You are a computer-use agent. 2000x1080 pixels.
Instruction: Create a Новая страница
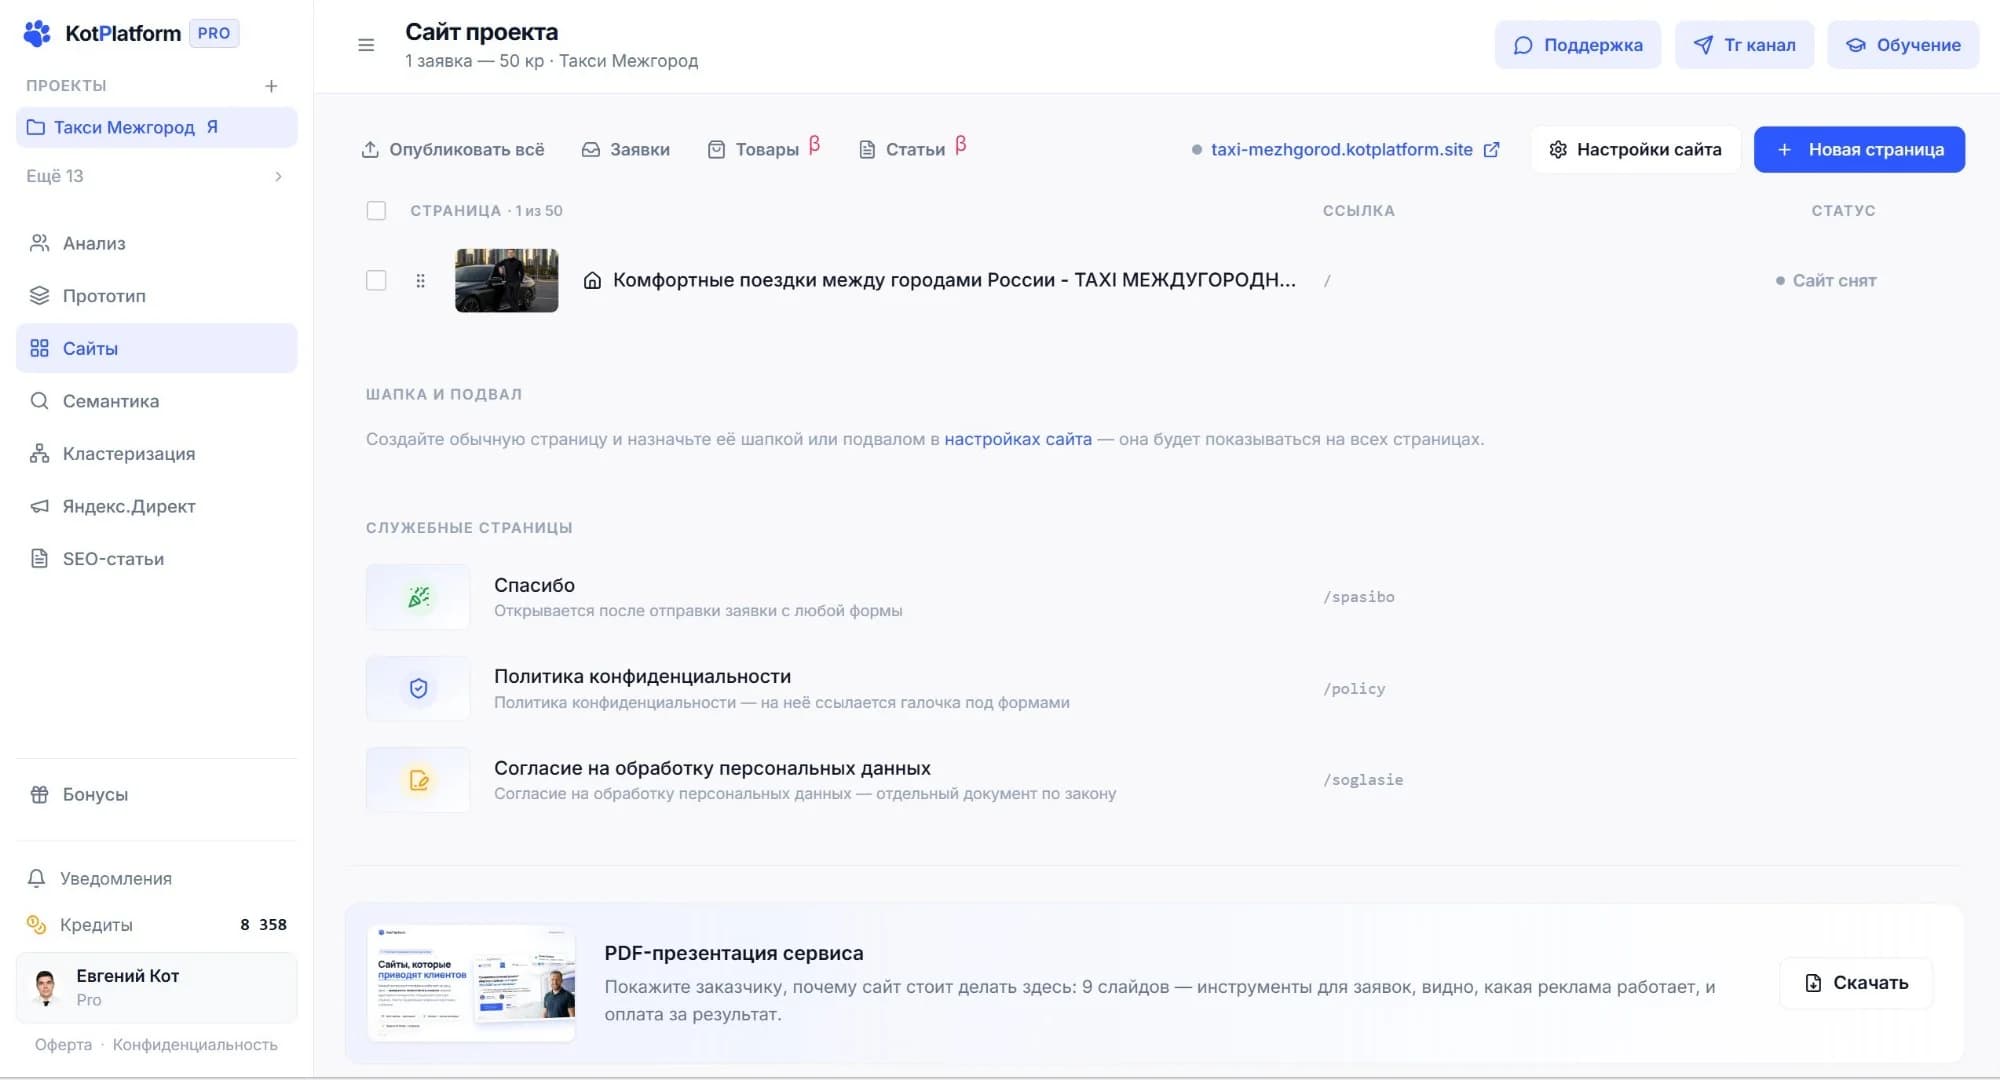pyautogui.click(x=1860, y=150)
